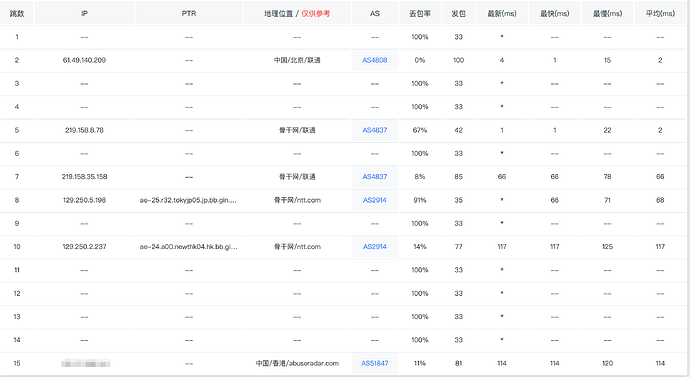The height and width of the screenshot is (377, 690).
Task: Click hop number 1 cell
Action: point(17,37)
